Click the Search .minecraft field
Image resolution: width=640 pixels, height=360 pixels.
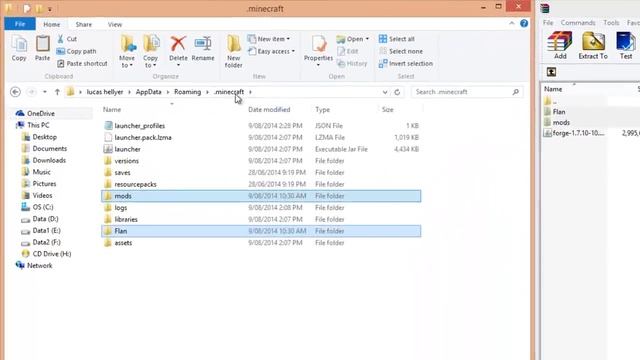pyautogui.click(x=467, y=92)
